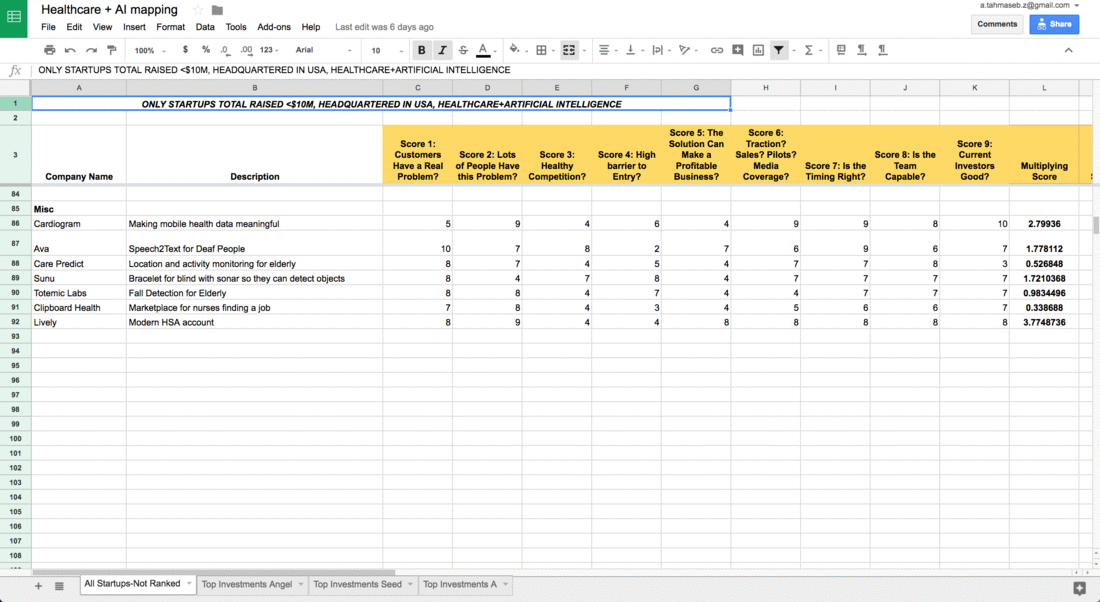The image size is (1100, 602).
Task: Increase decimal places
Action: point(246,50)
